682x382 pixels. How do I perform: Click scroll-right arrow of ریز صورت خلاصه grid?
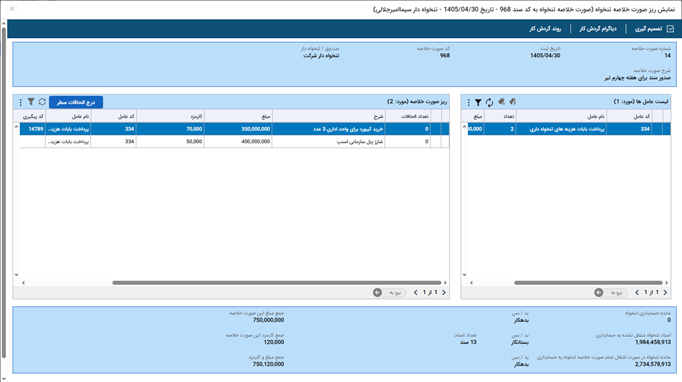click(445, 283)
